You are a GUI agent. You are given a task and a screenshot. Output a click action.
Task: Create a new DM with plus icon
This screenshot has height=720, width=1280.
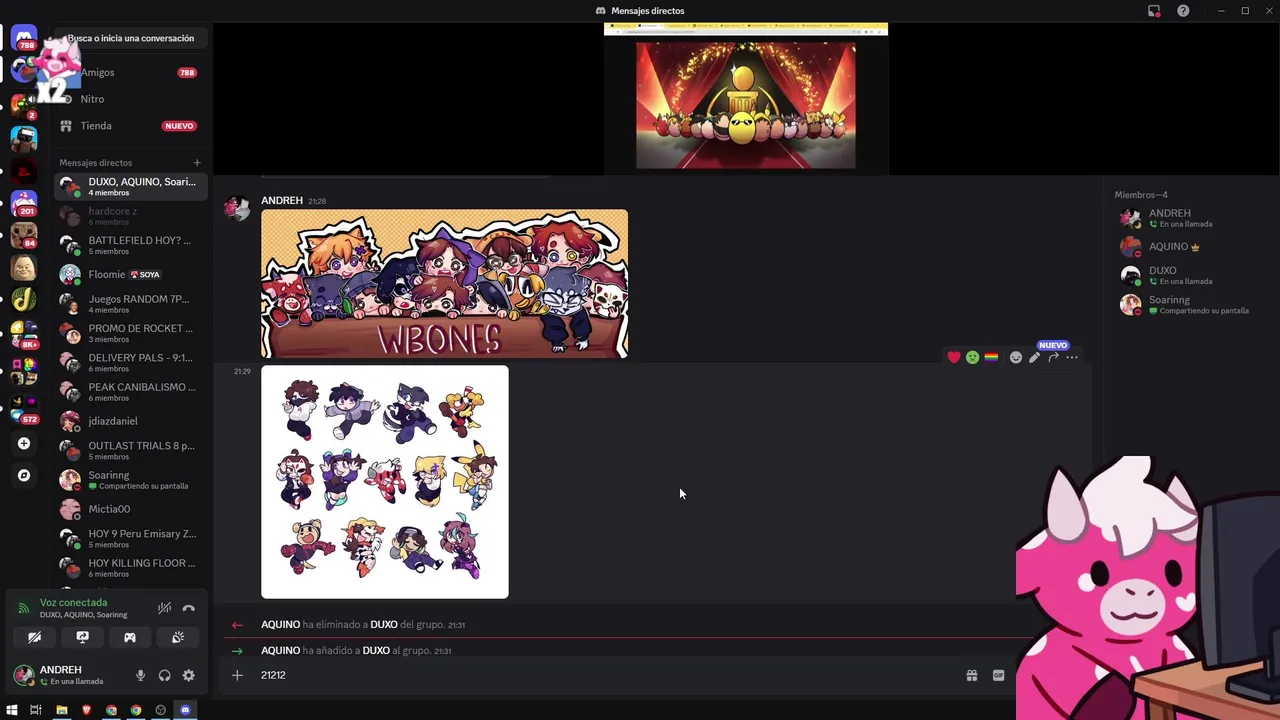click(x=197, y=162)
